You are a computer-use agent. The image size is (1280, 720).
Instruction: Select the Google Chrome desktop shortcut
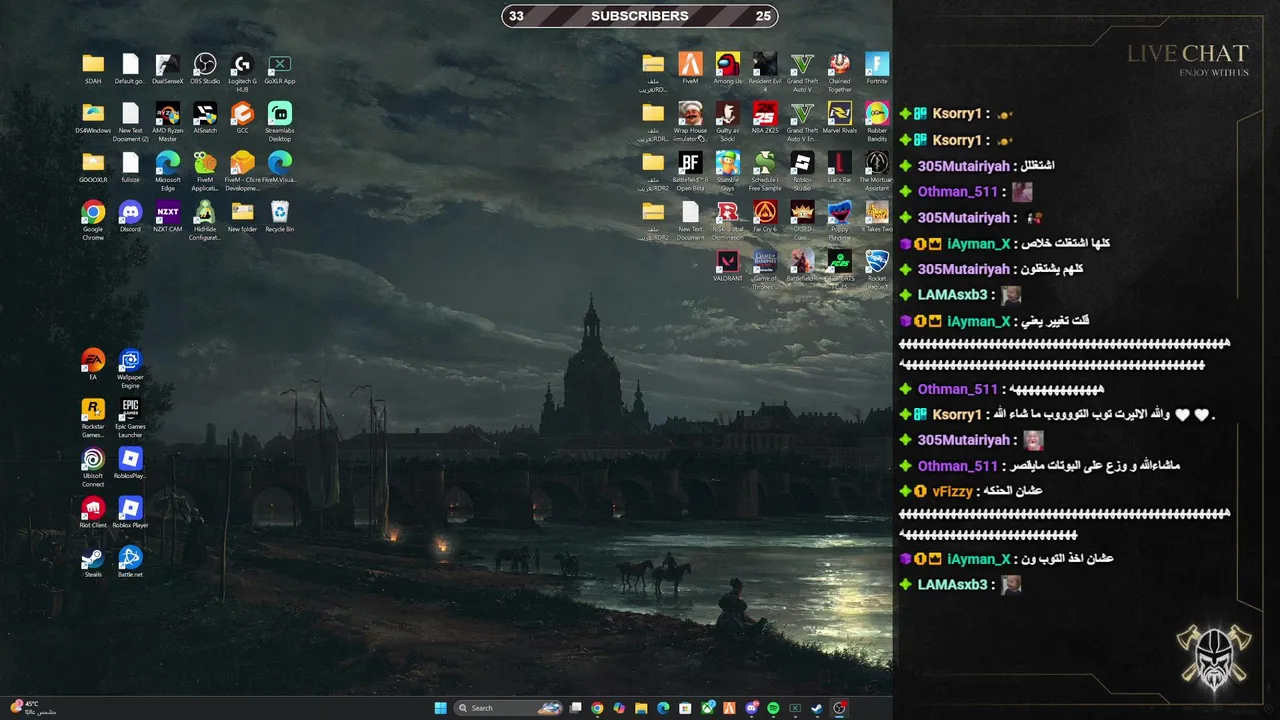93,220
